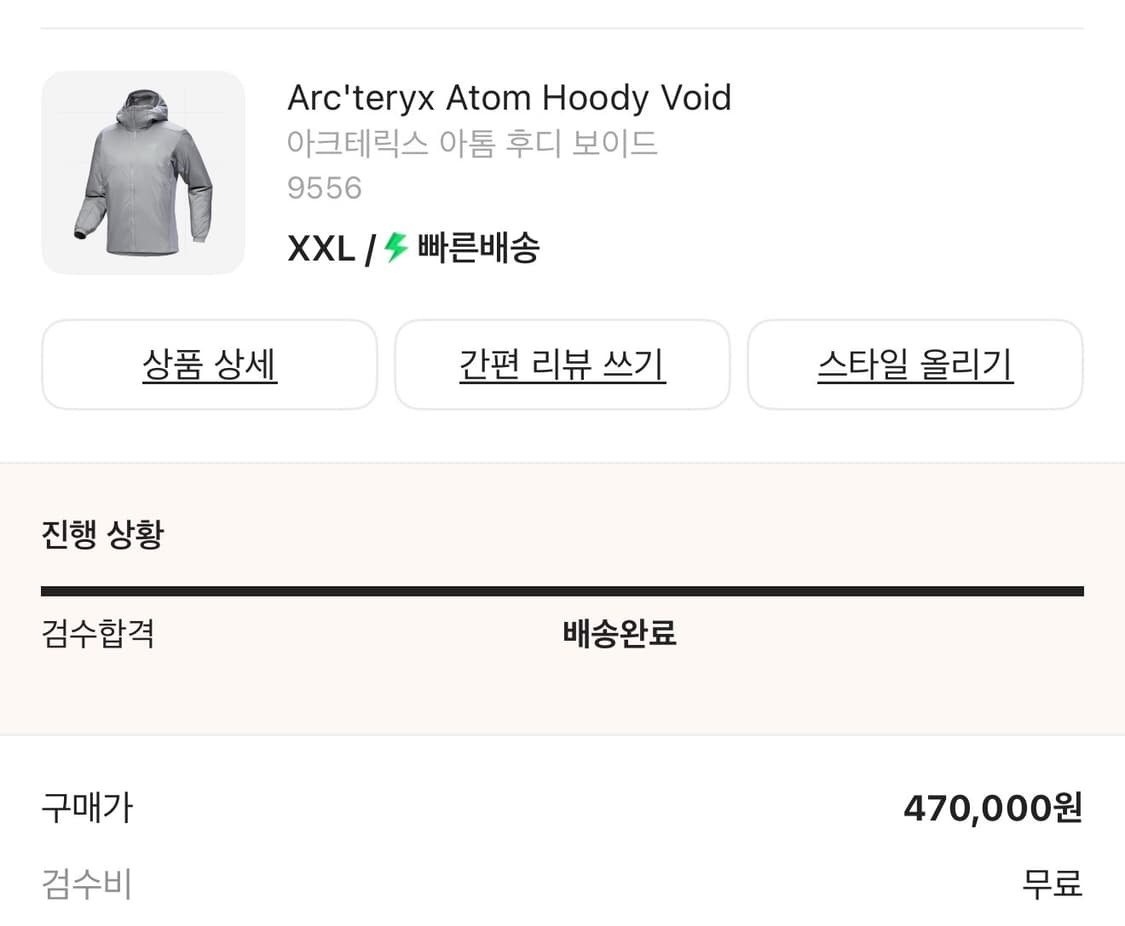Click the green lightning fast-delivery icon
Screen dimensions: 1125x926
click(x=394, y=247)
